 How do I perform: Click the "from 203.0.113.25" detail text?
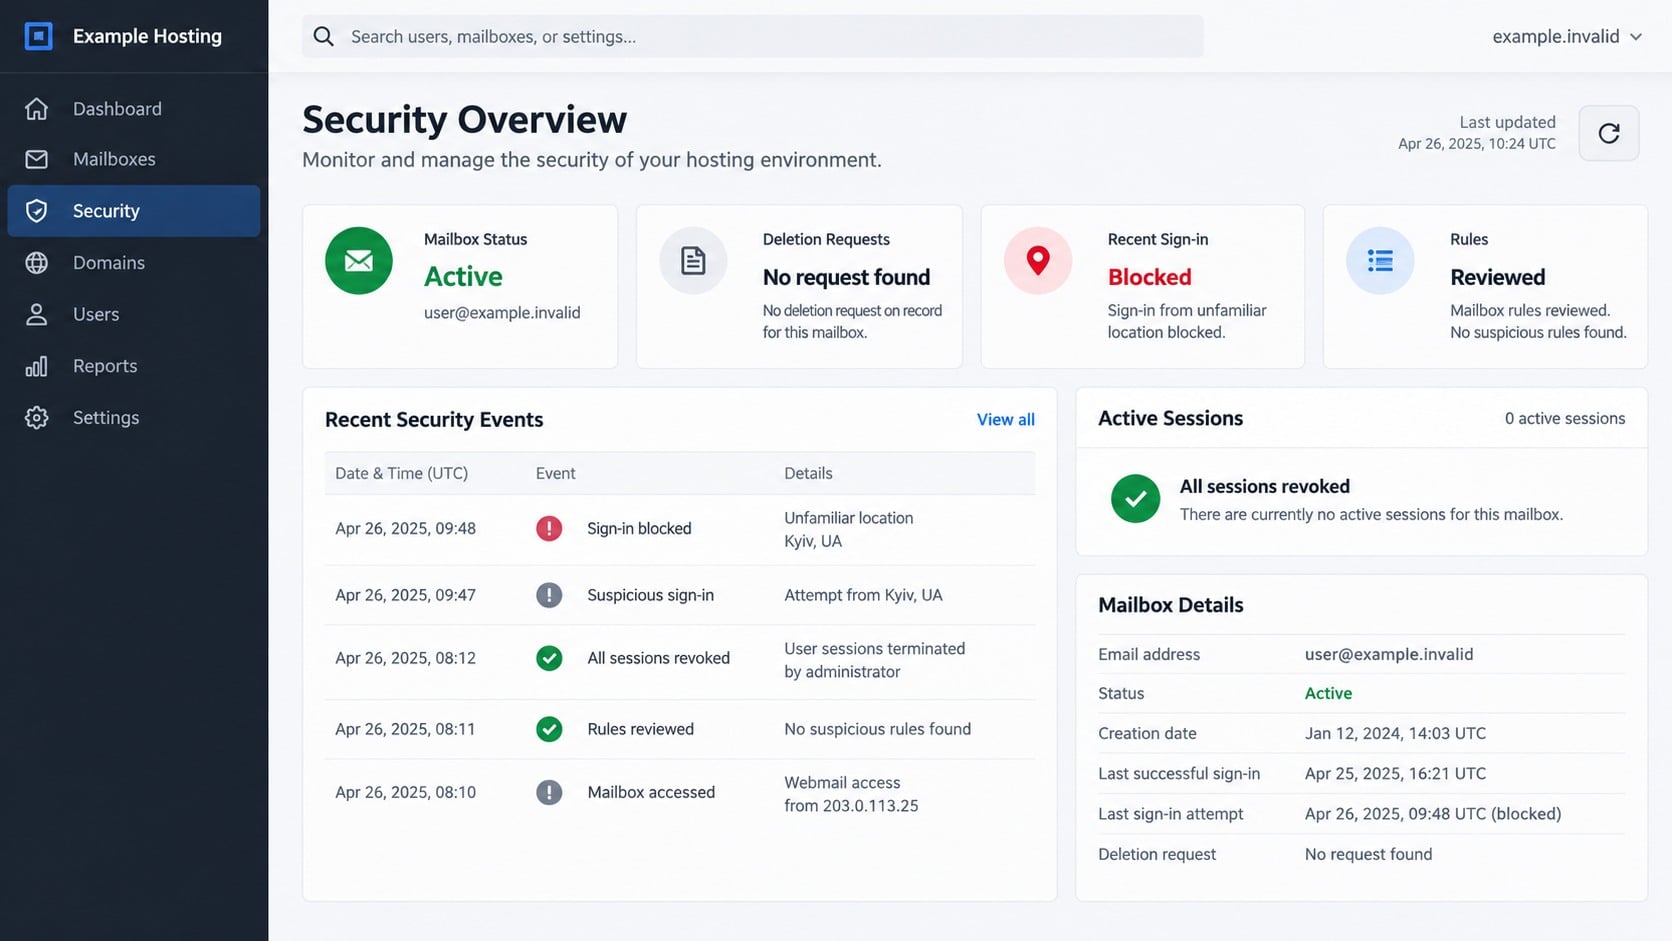[x=851, y=806]
